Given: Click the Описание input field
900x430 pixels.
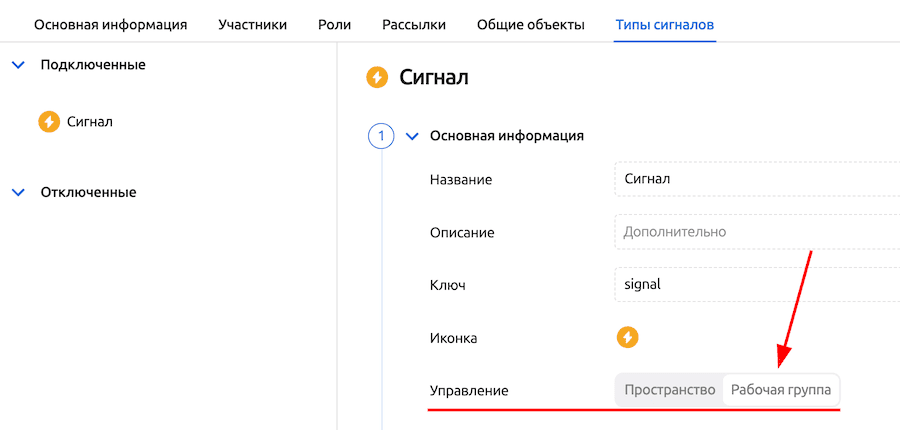Looking at the screenshot, I should pyautogui.click(x=757, y=232).
